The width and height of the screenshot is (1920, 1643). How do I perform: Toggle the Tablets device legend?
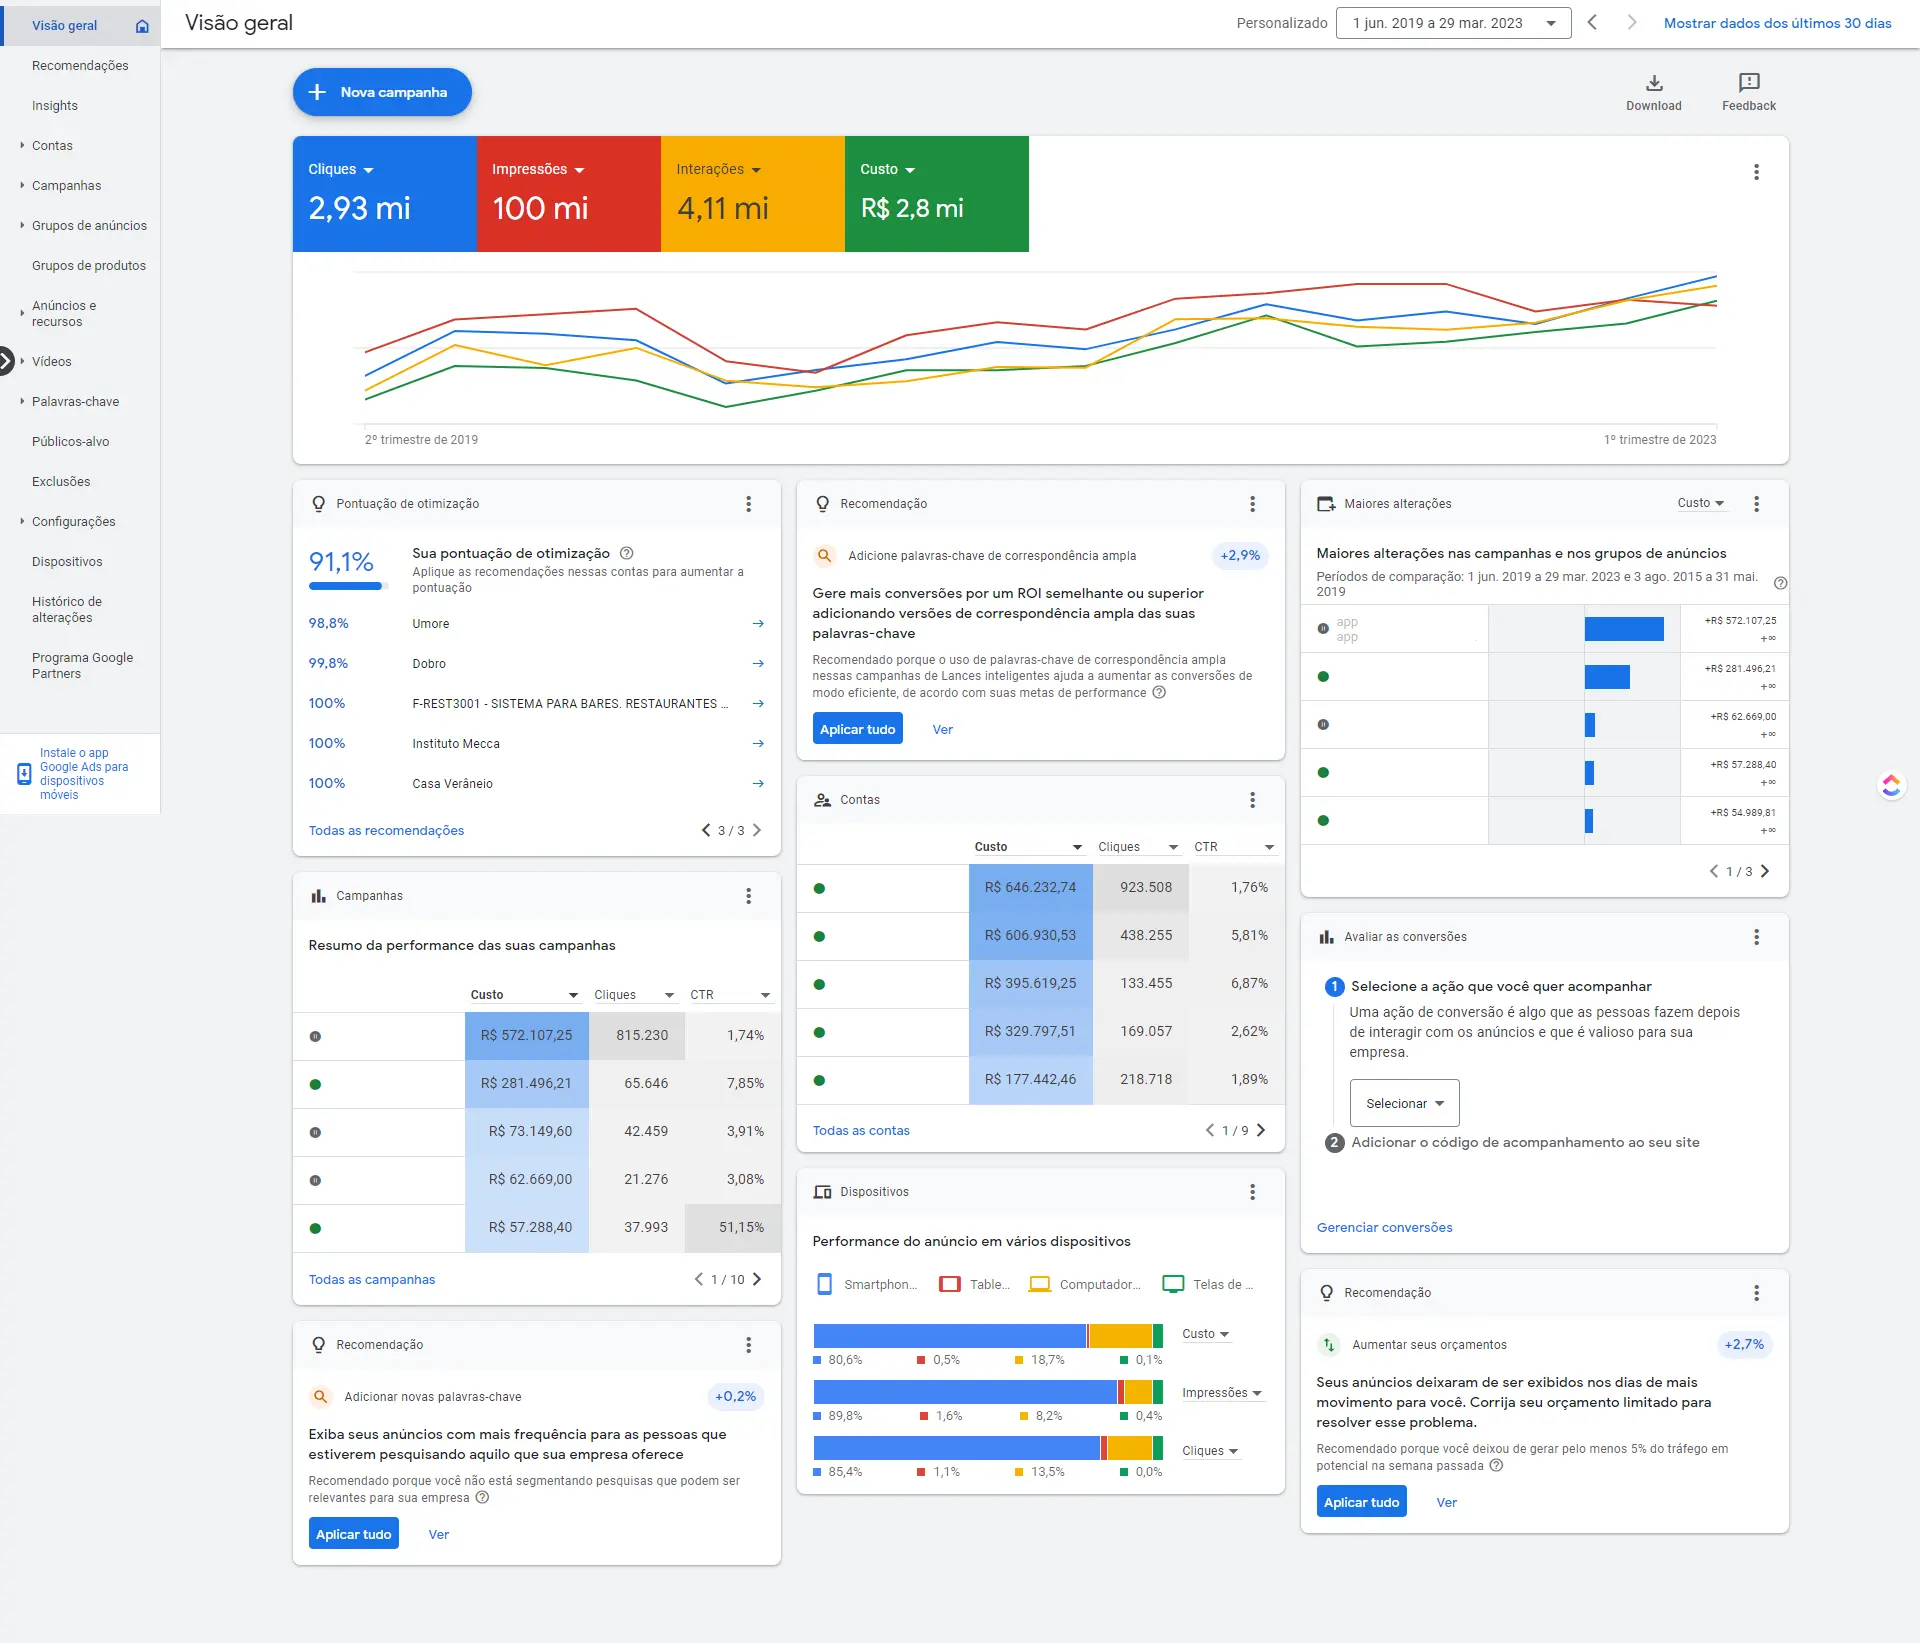click(975, 1285)
